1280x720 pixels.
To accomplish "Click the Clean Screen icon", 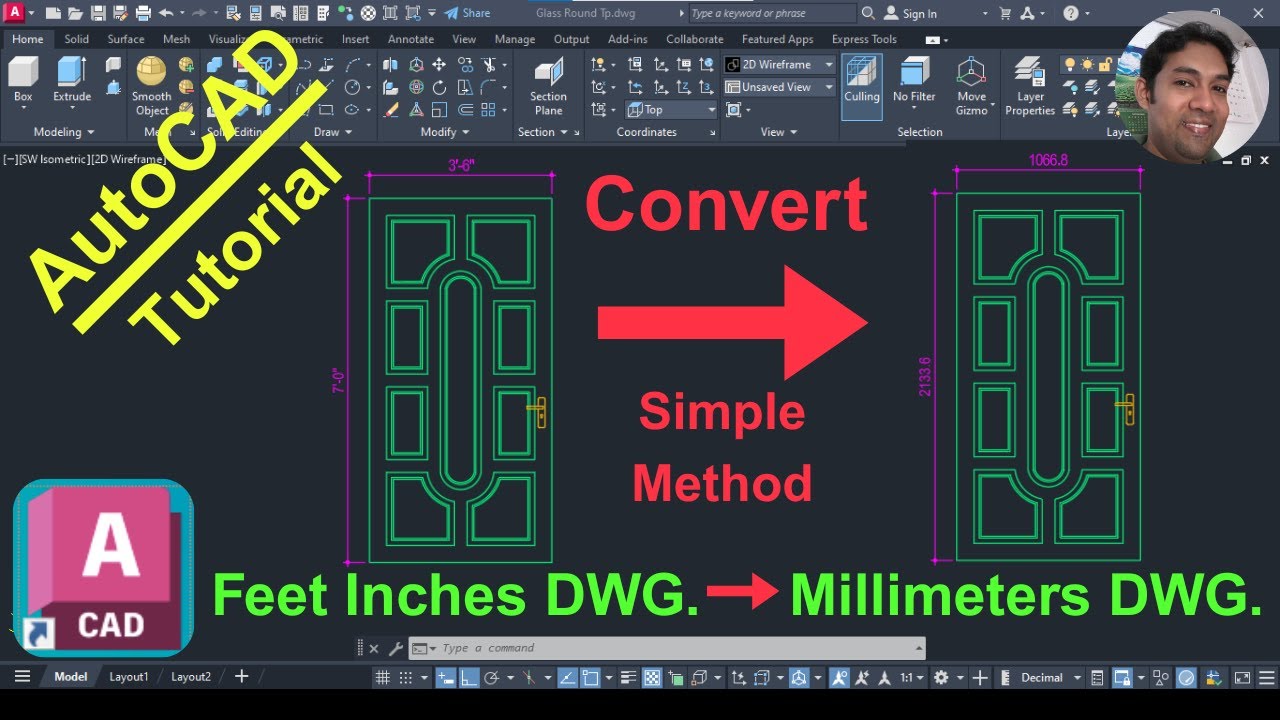I will coord(1242,677).
